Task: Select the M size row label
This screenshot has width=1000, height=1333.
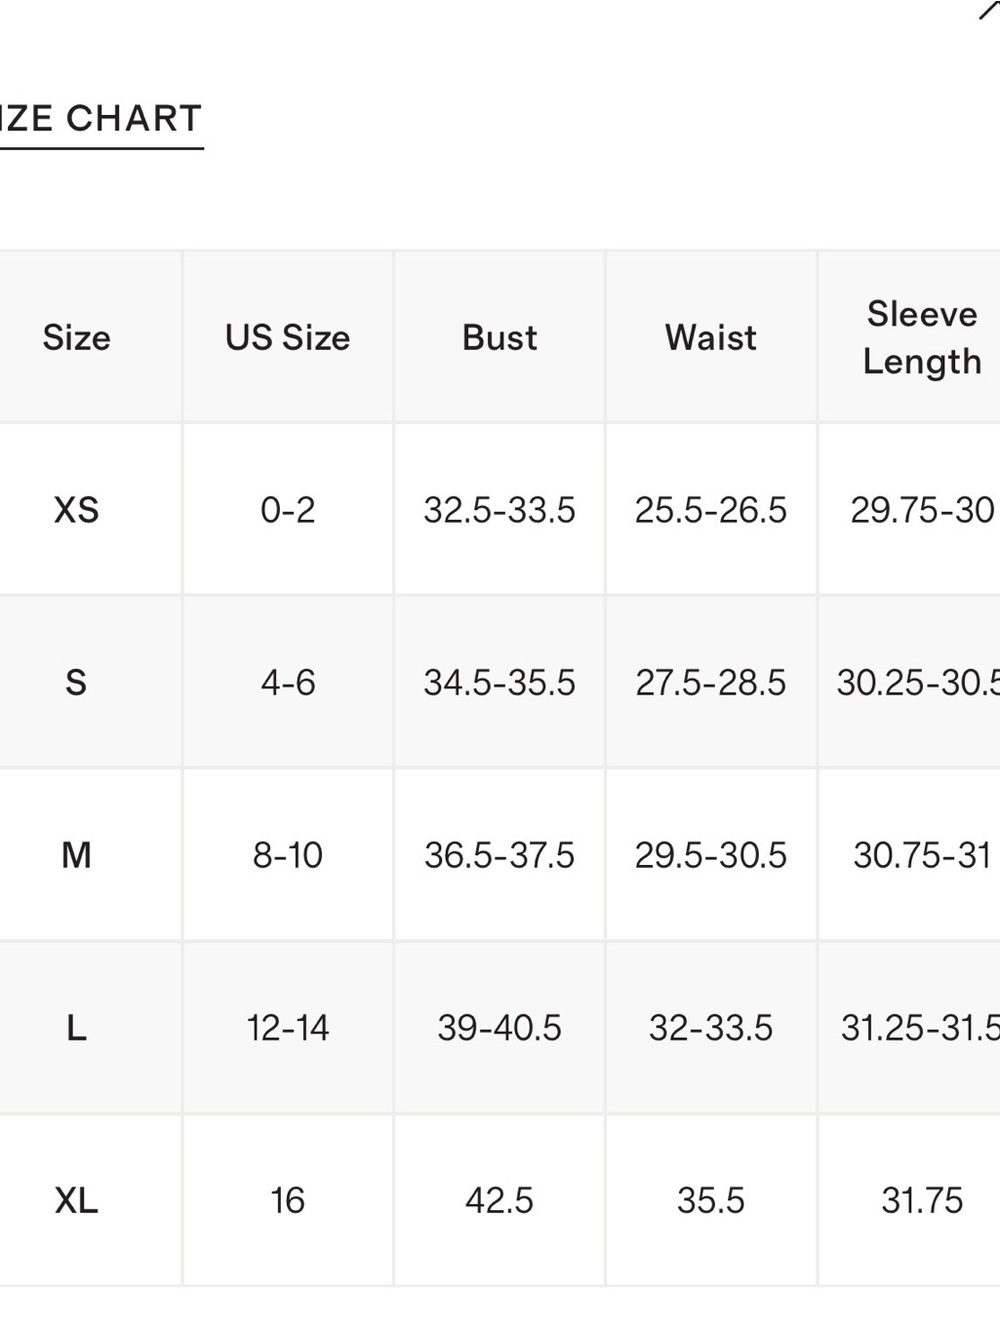Action: coord(76,856)
